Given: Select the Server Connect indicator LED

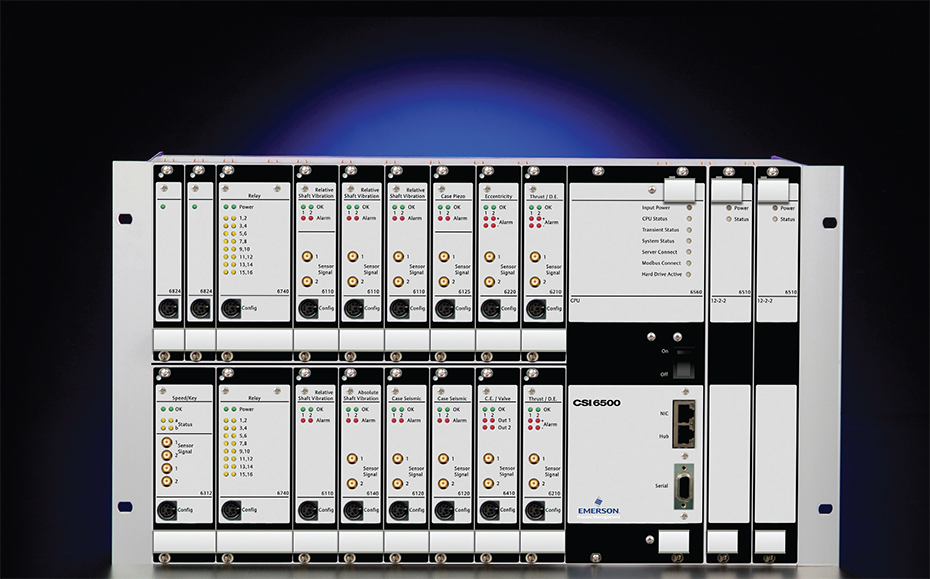Looking at the screenshot, I should tap(689, 252).
